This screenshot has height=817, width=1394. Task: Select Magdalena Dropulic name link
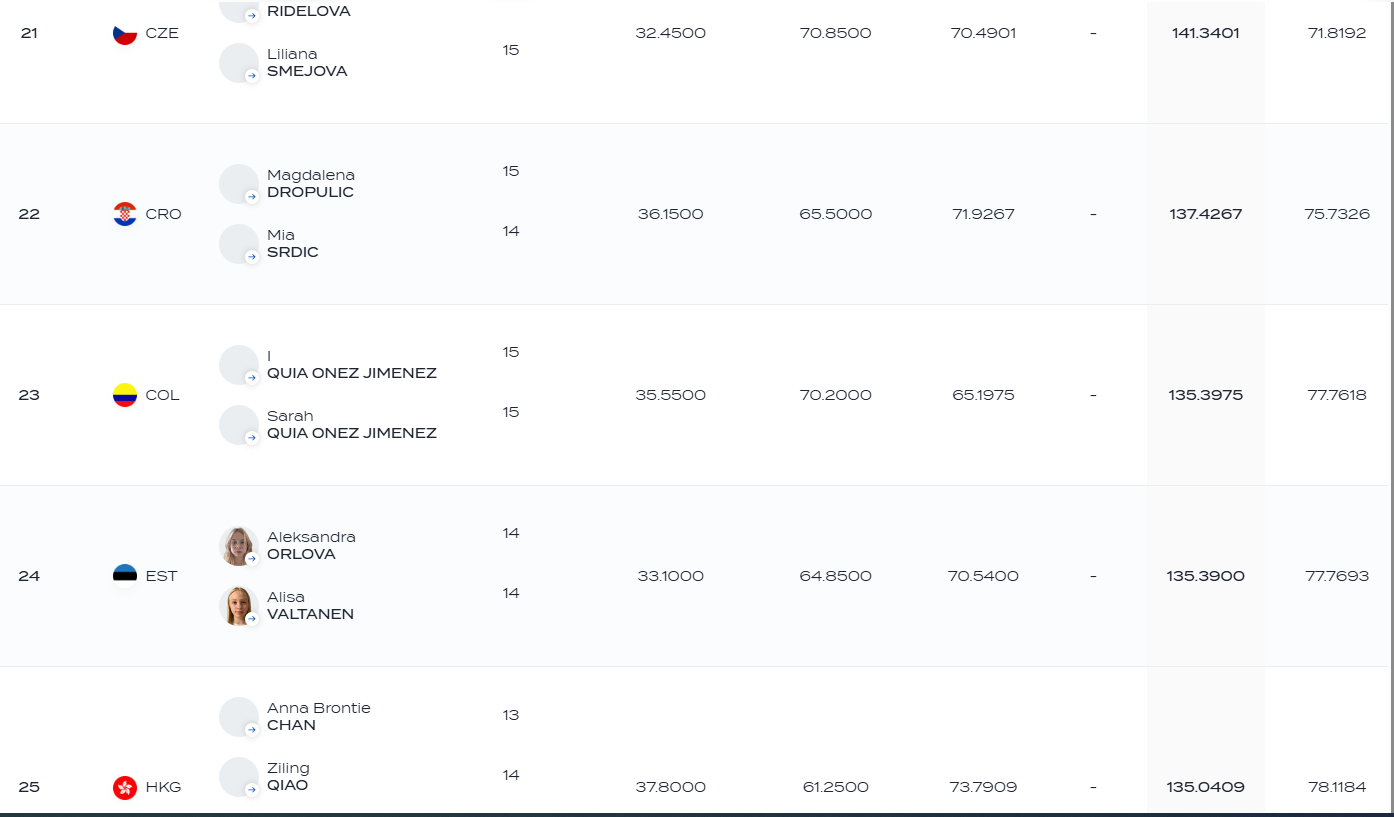click(x=310, y=184)
